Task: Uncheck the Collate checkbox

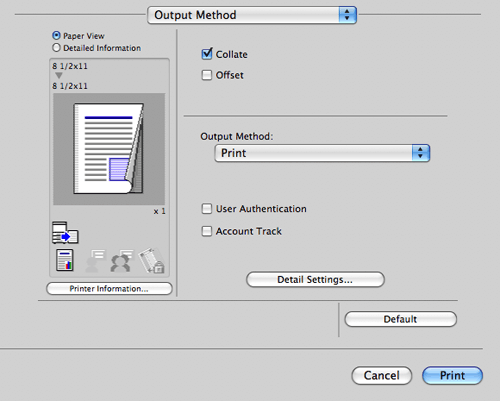Action: [x=207, y=54]
